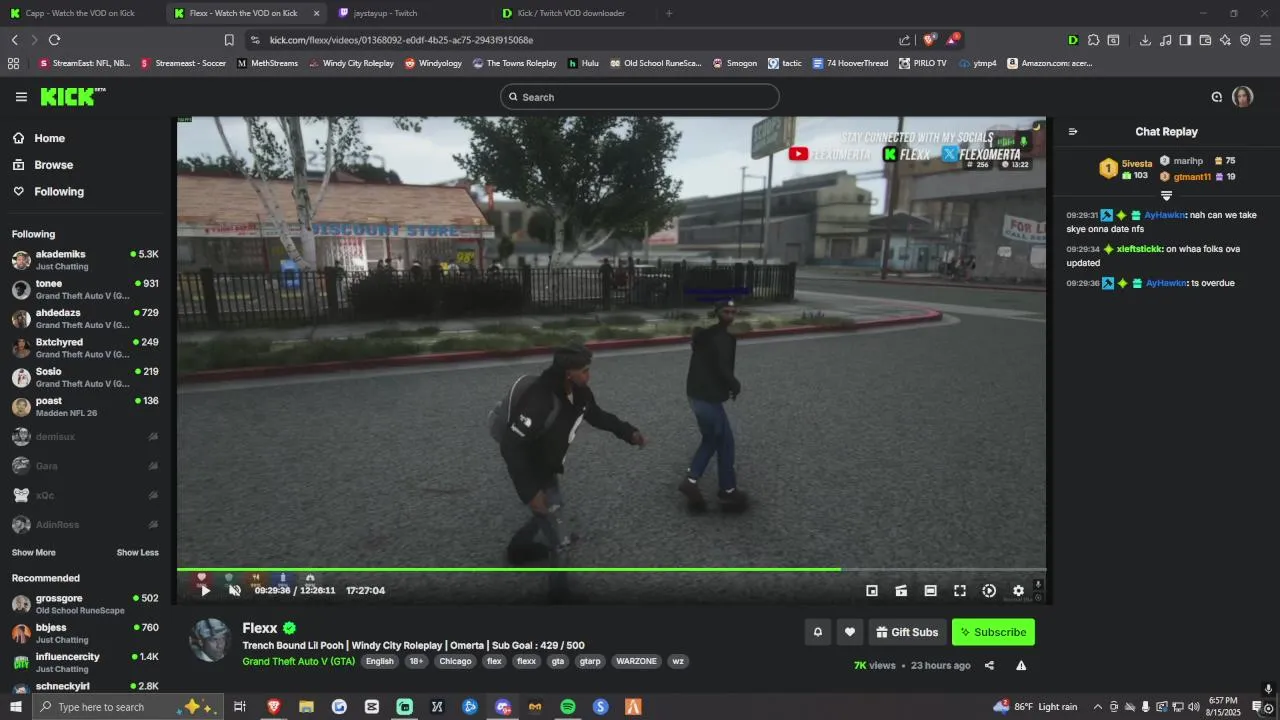Image resolution: width=1280 pixels, height=720 pixels.
Task: Collapse the Chat Replay panel
Action: point(1073,132)
